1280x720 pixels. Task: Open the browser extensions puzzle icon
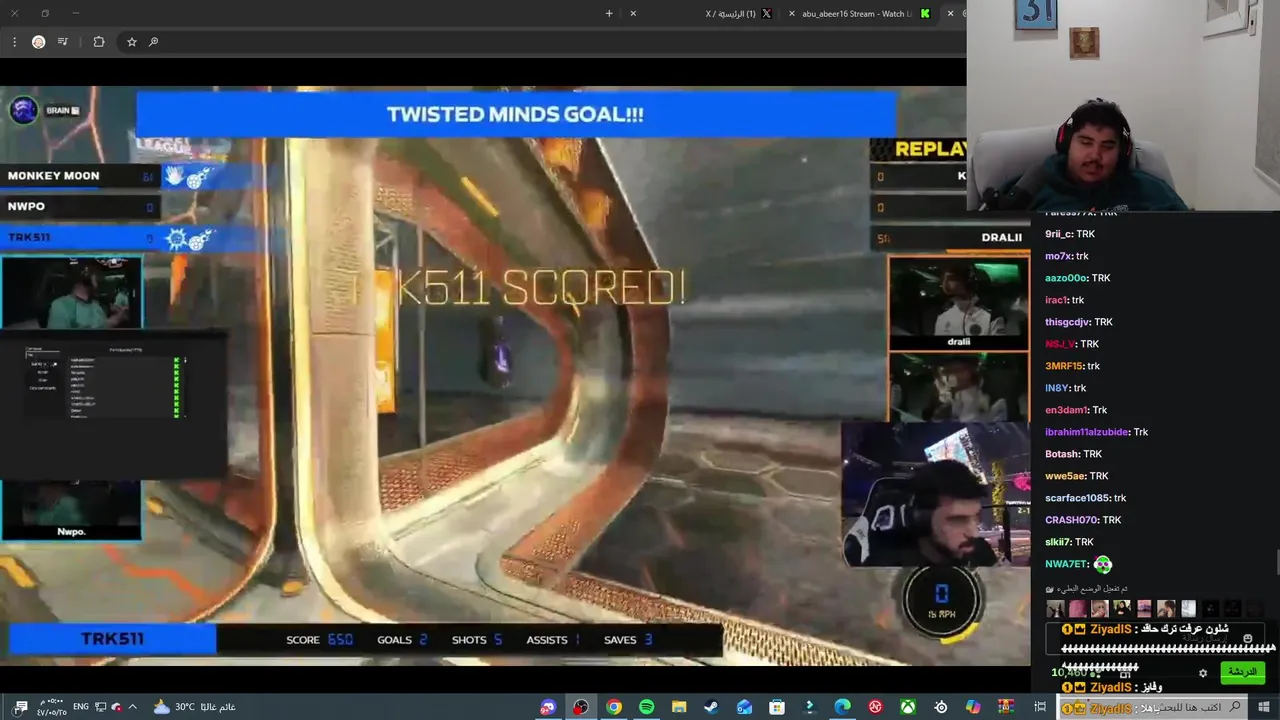[x=98, y=42]
